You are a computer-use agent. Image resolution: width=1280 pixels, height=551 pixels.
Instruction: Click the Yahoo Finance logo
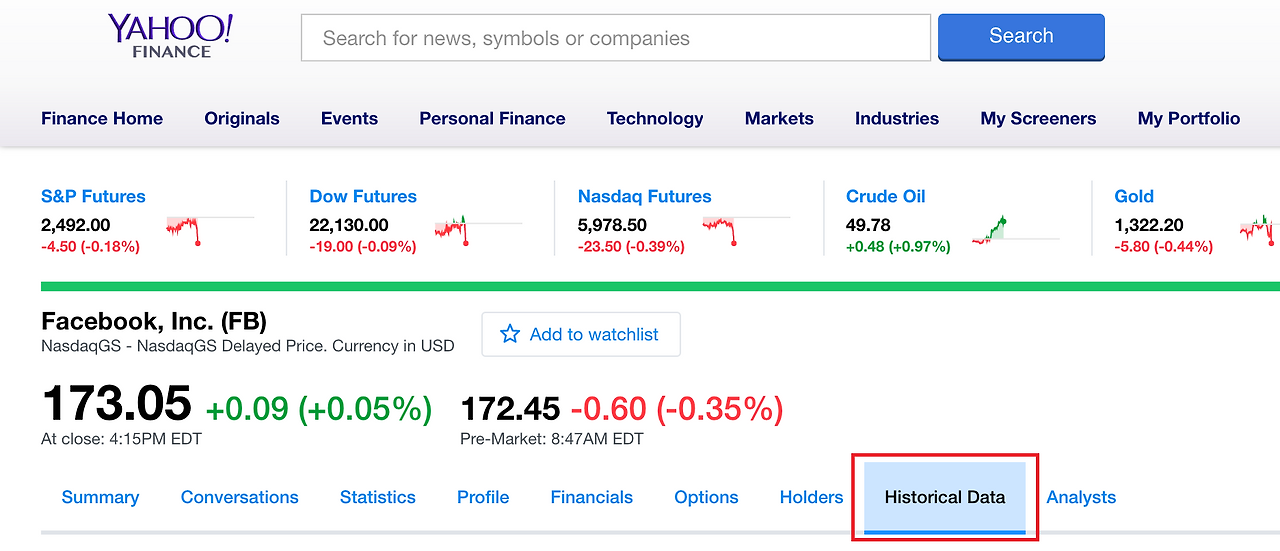click(170, 36)
